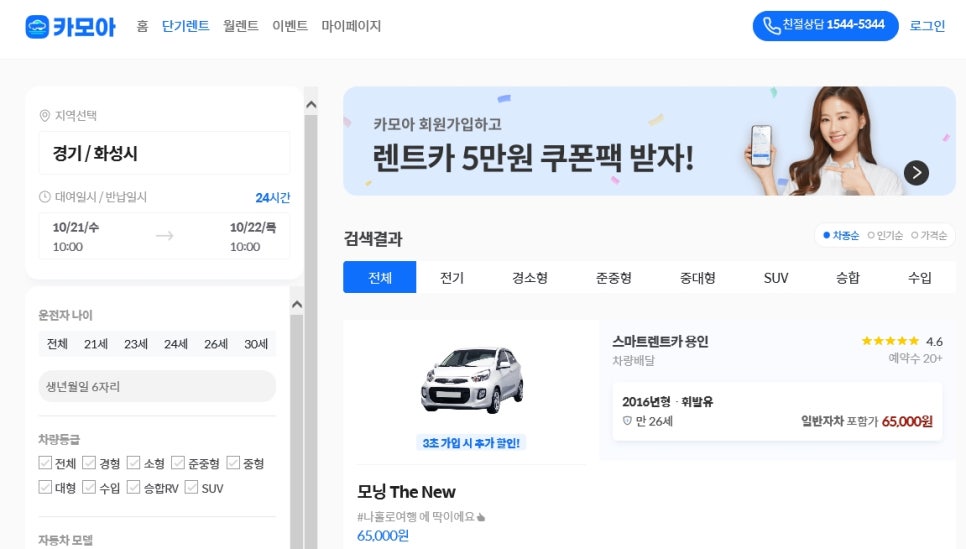Switch to the 전기 tab
The width and height of the screenshot is (966, 549).
(x=452, y=277)
